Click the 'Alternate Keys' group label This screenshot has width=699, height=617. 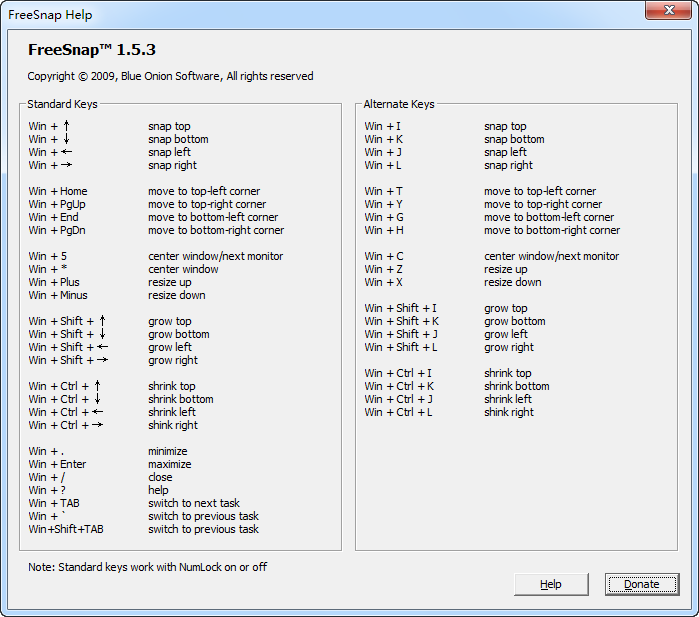click(x=399, y=104)
